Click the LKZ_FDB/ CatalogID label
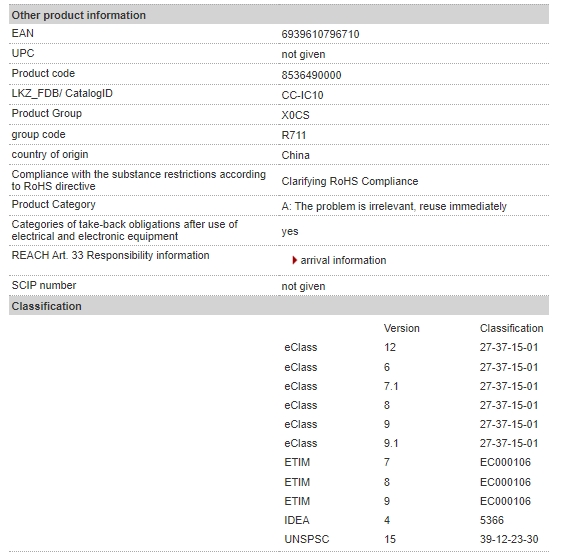 [x=62, y=93]
